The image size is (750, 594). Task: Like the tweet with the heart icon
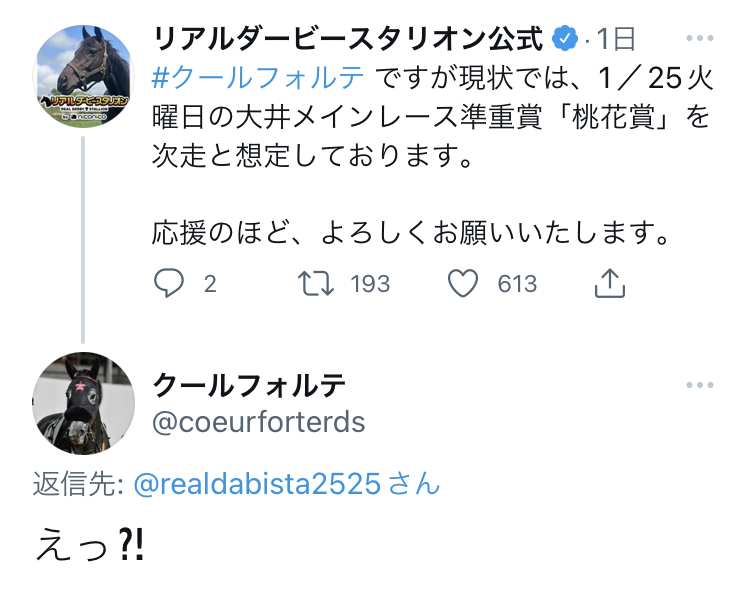pyautogui.click(x=462, y=284)
